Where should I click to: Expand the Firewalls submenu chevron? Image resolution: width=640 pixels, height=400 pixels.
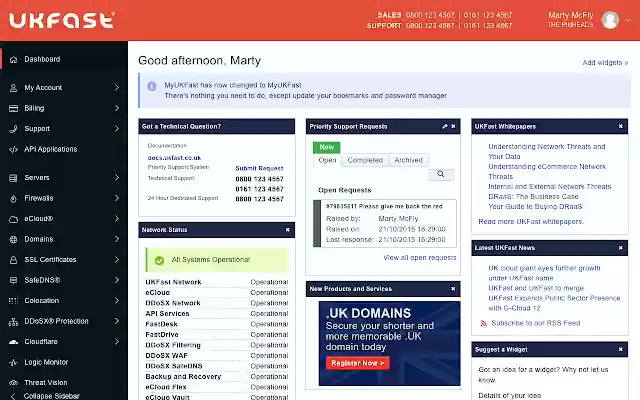[x=117, y=198]
